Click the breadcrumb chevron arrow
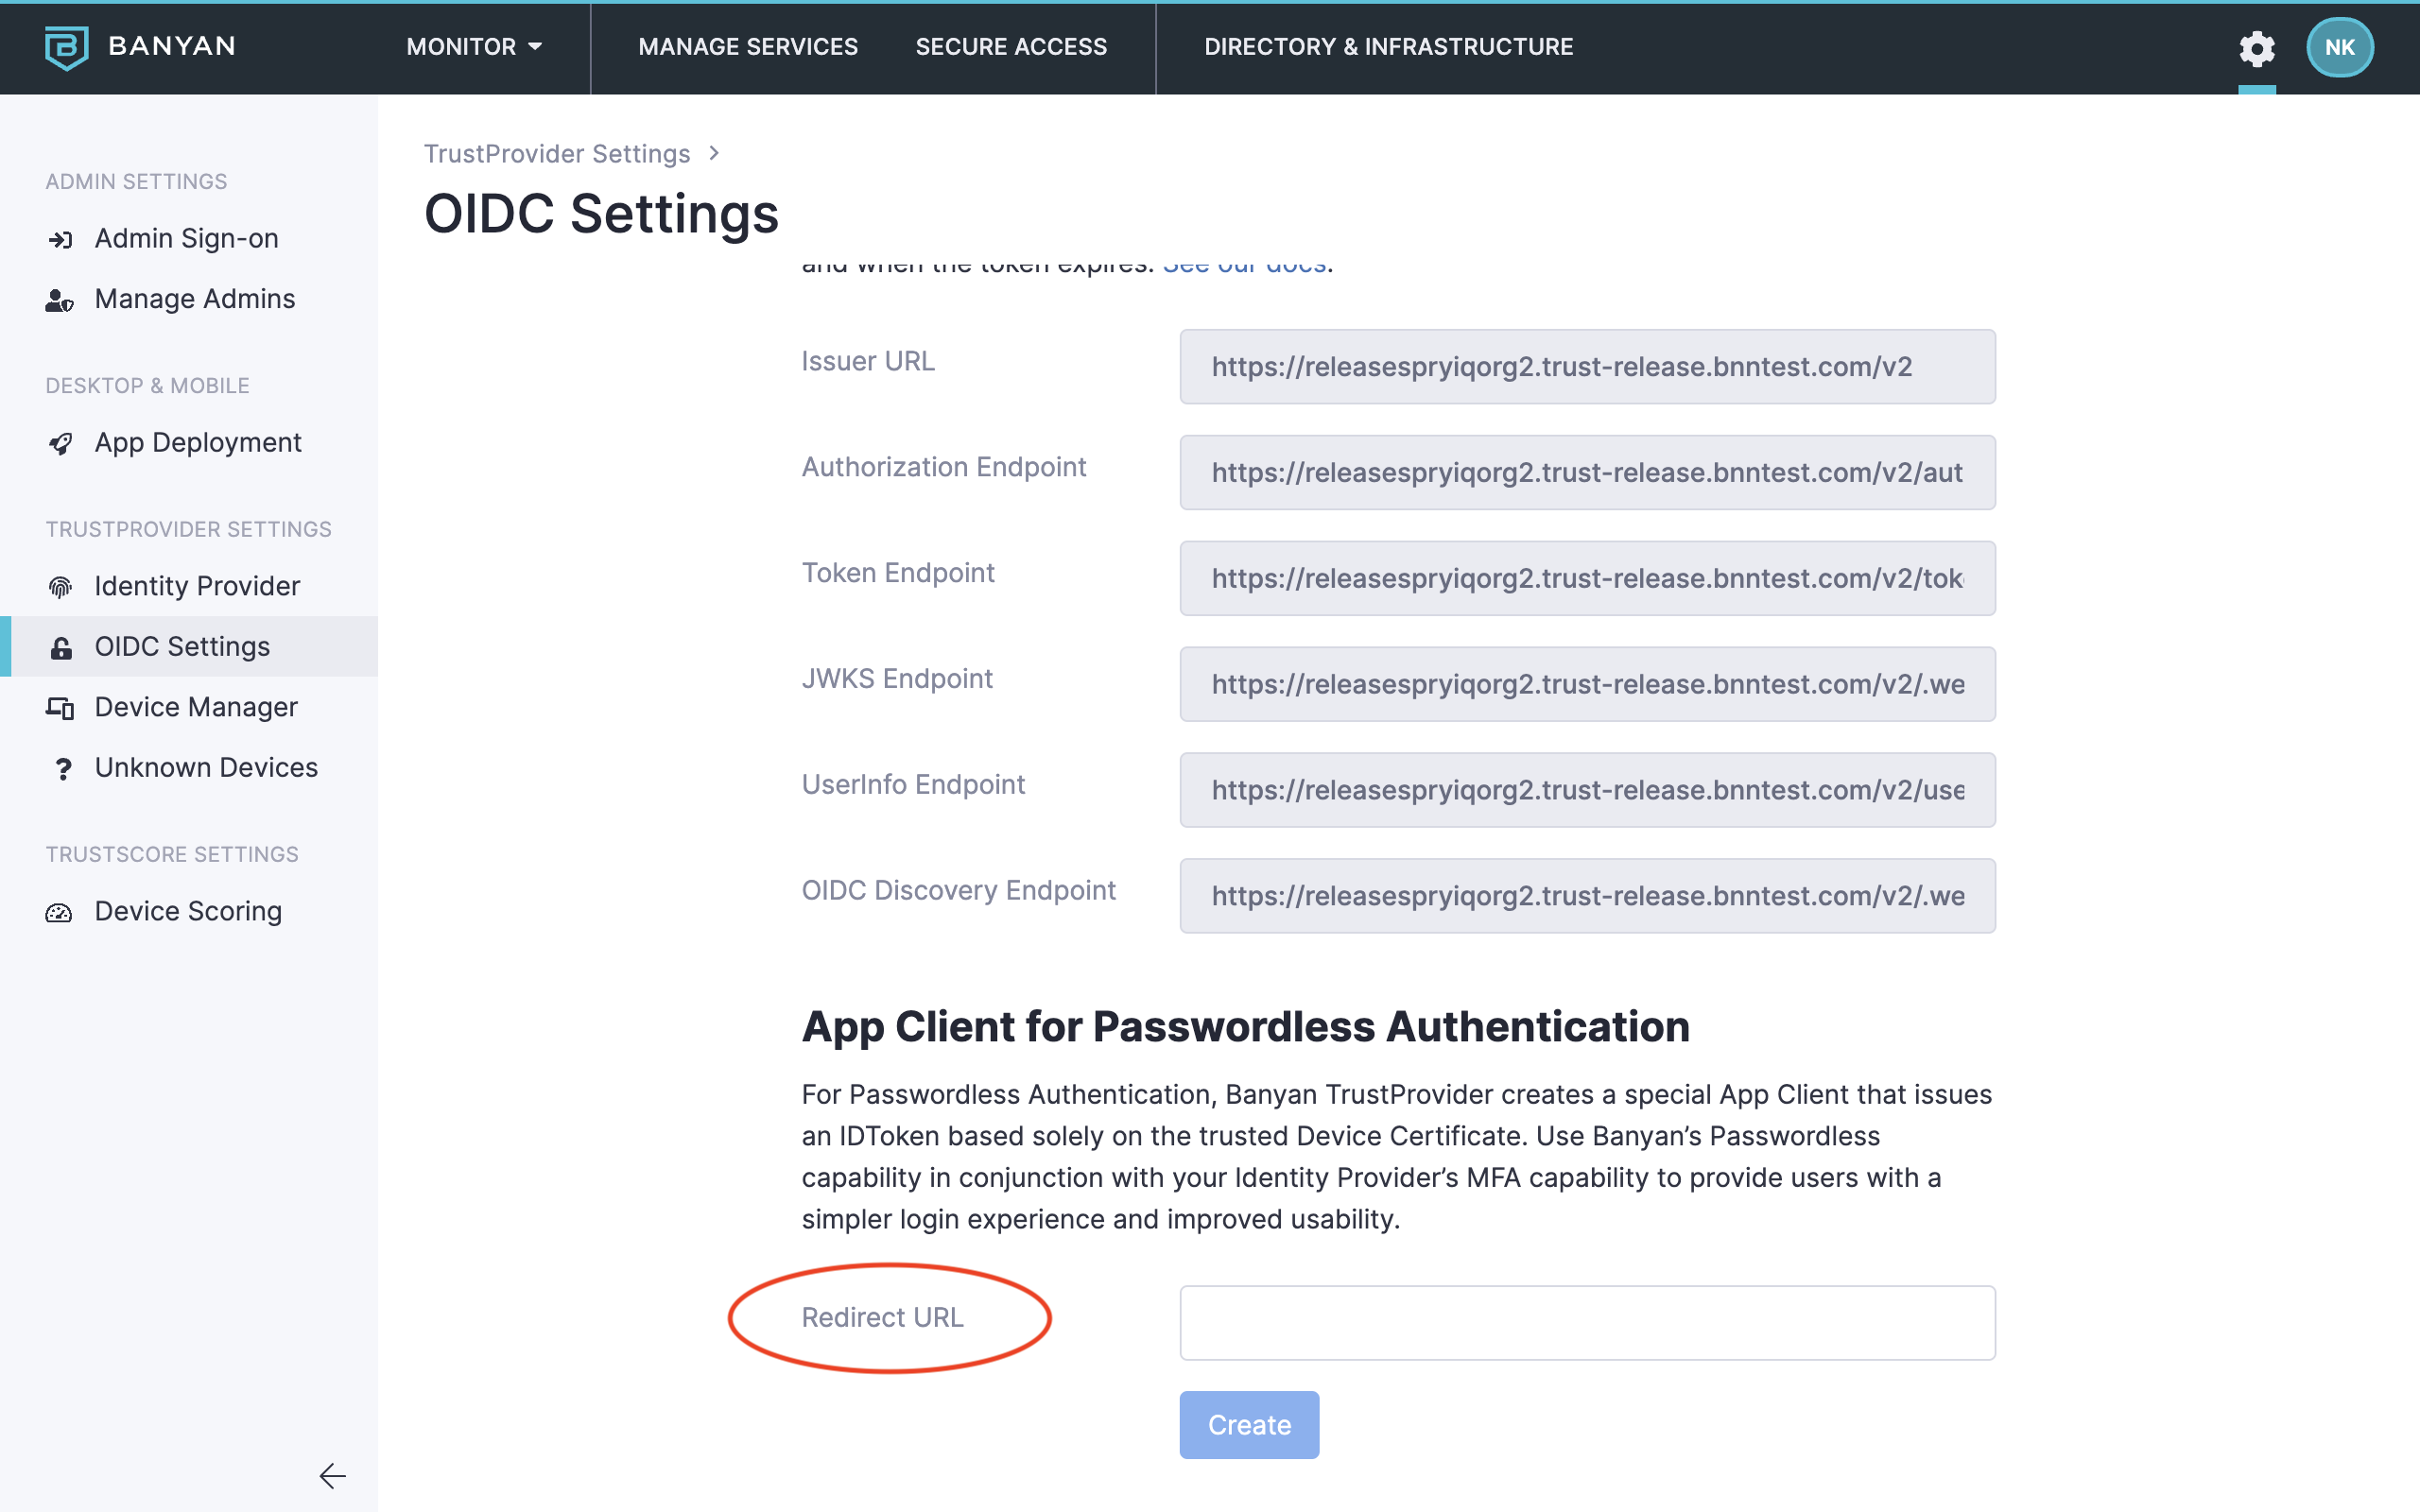2420x1512 pixels. [x=714, y=153]
